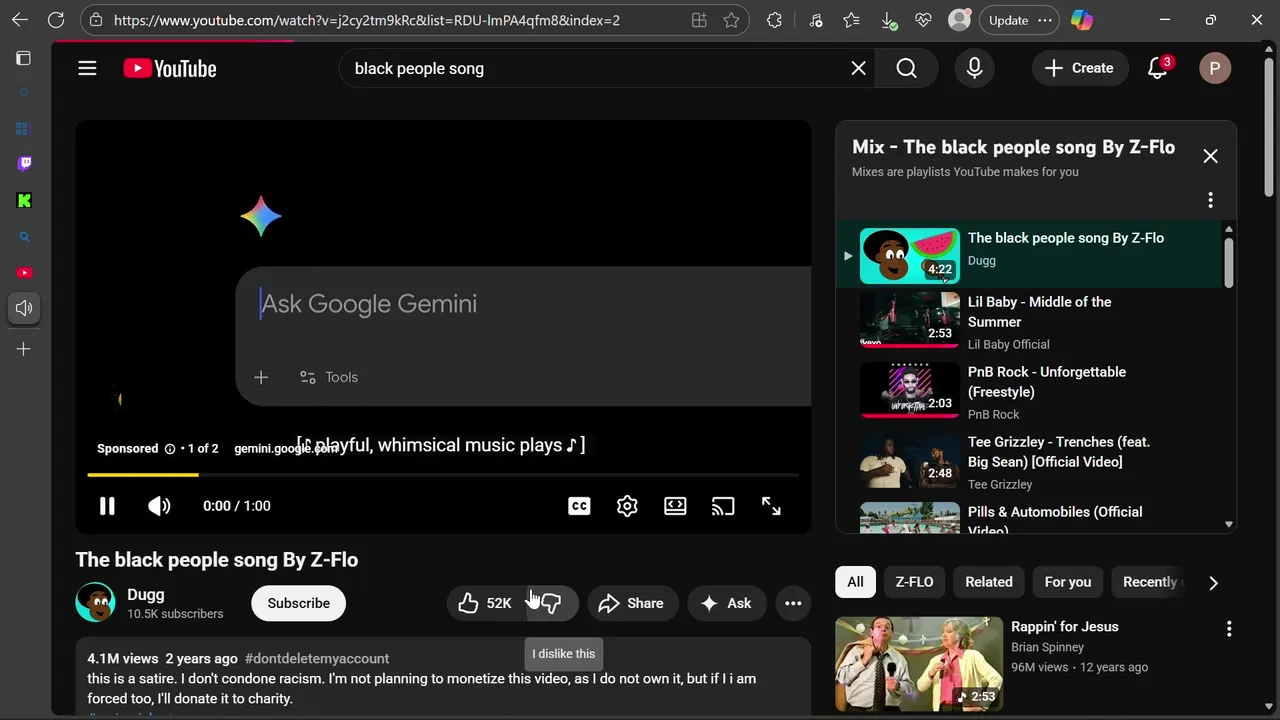The height and width of the screenshot is (720, 1280).
Task: Open browser favorites list
Action: point(851,20)
